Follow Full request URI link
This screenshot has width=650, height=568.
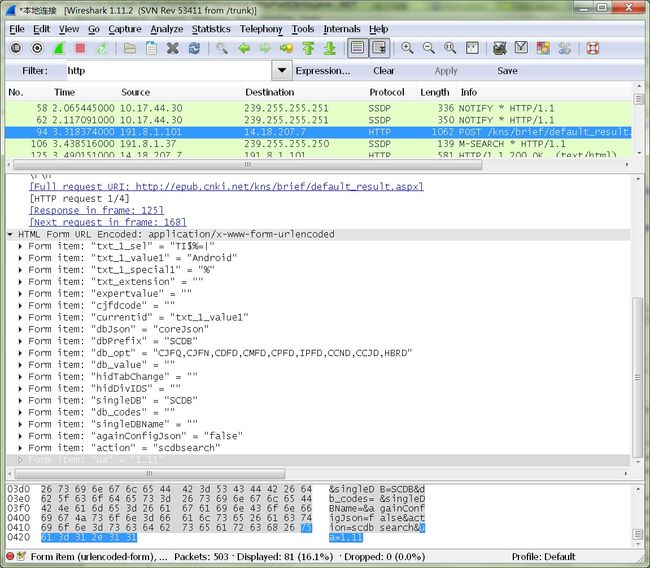coord(226,187)
